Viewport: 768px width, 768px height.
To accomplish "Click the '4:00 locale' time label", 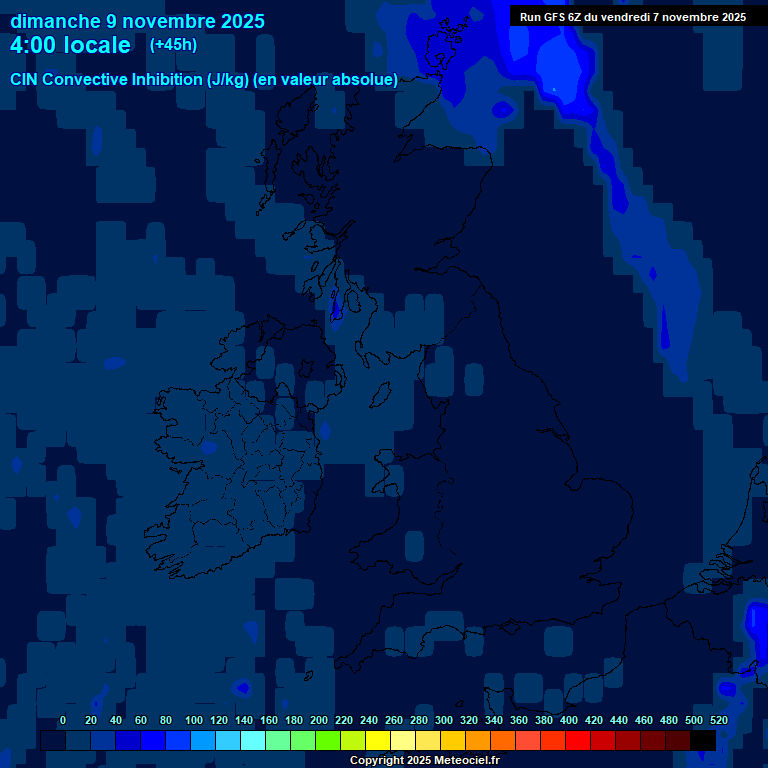I will (x=70, y=46).
